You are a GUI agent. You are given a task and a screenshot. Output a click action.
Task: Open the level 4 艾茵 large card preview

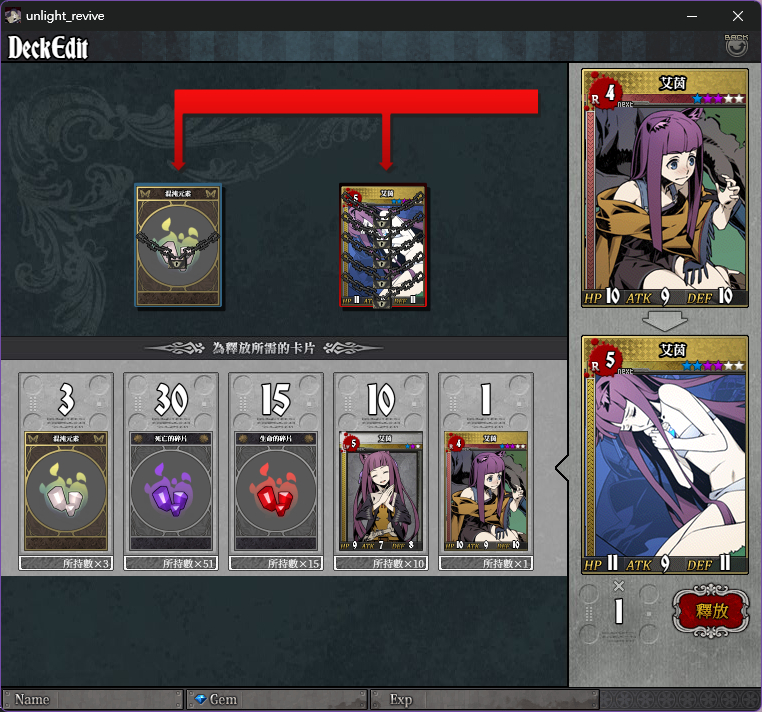tap(665, 188)
